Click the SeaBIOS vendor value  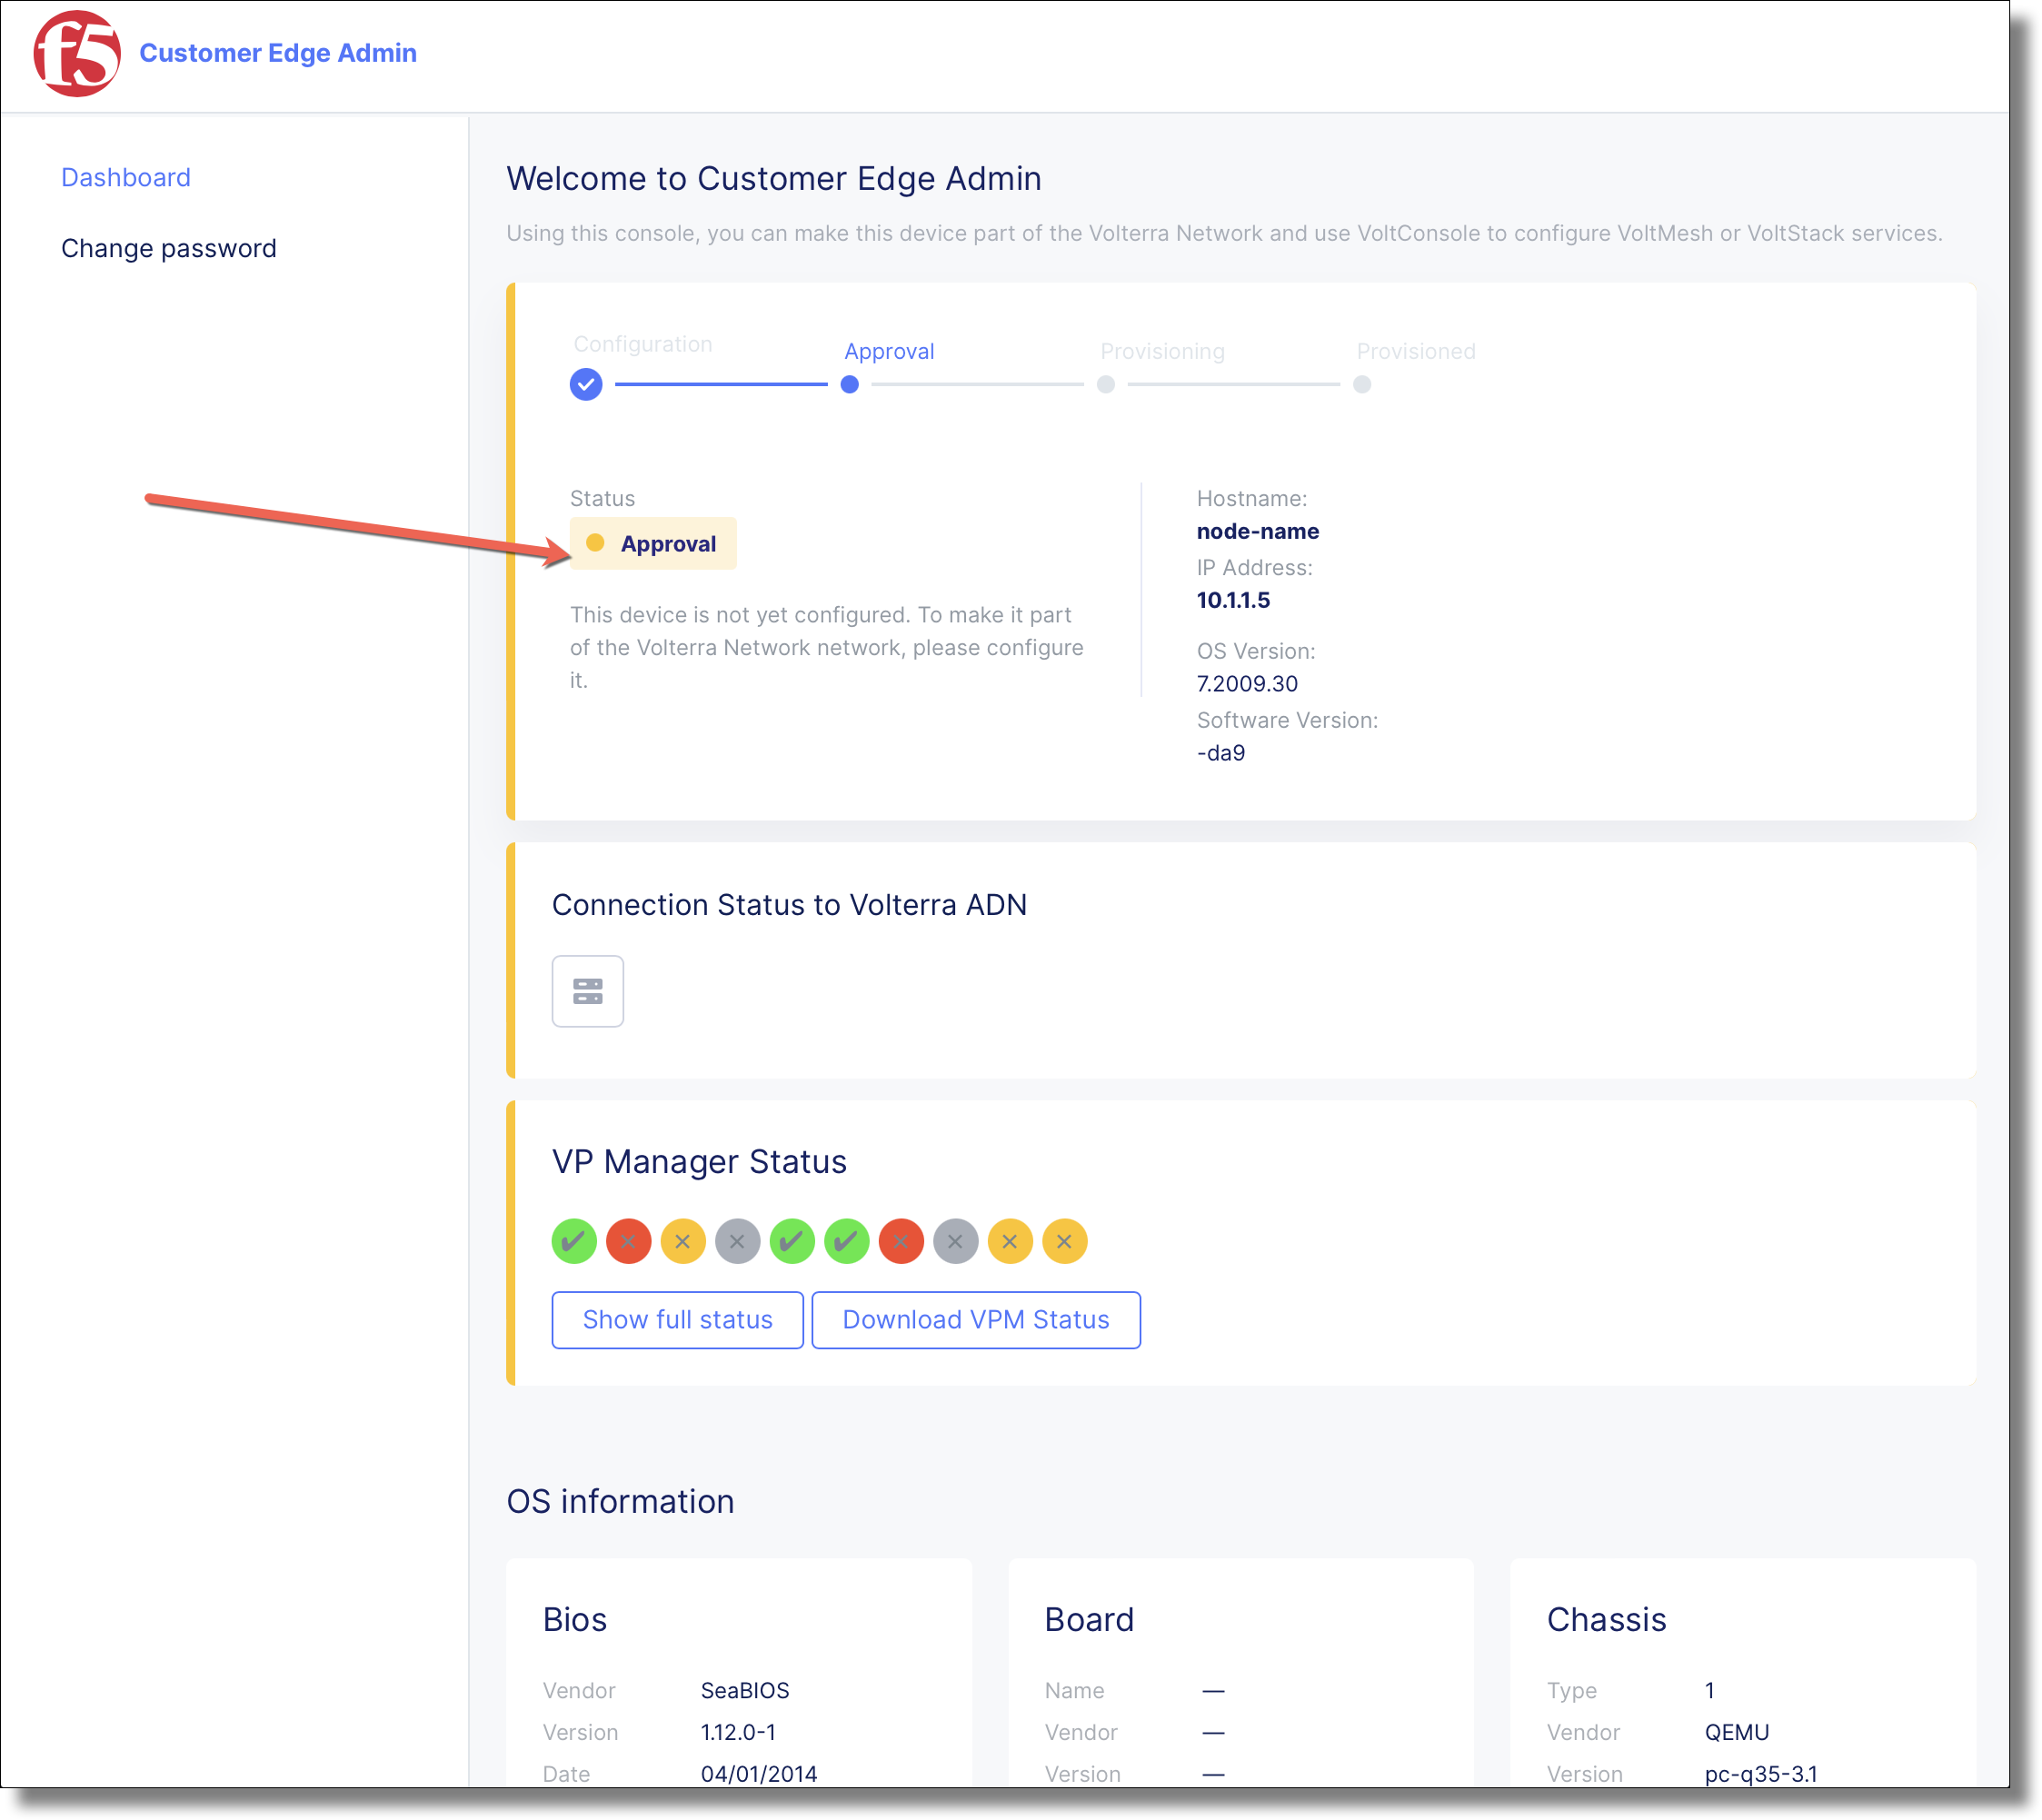coord(745,1690)
